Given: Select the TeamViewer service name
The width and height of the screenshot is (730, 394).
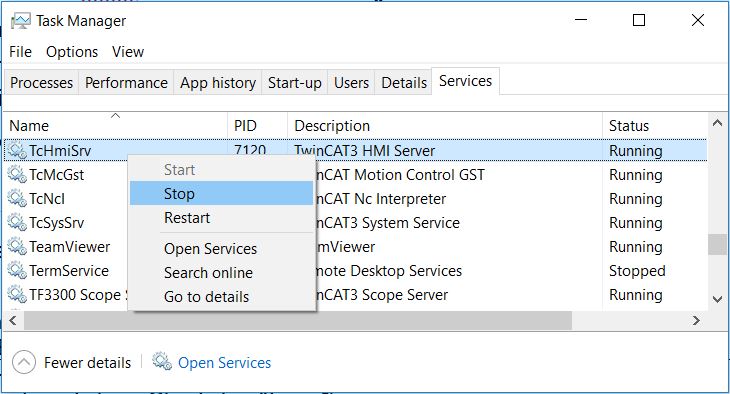Looking at the screenshot, I should coord(70,246).
